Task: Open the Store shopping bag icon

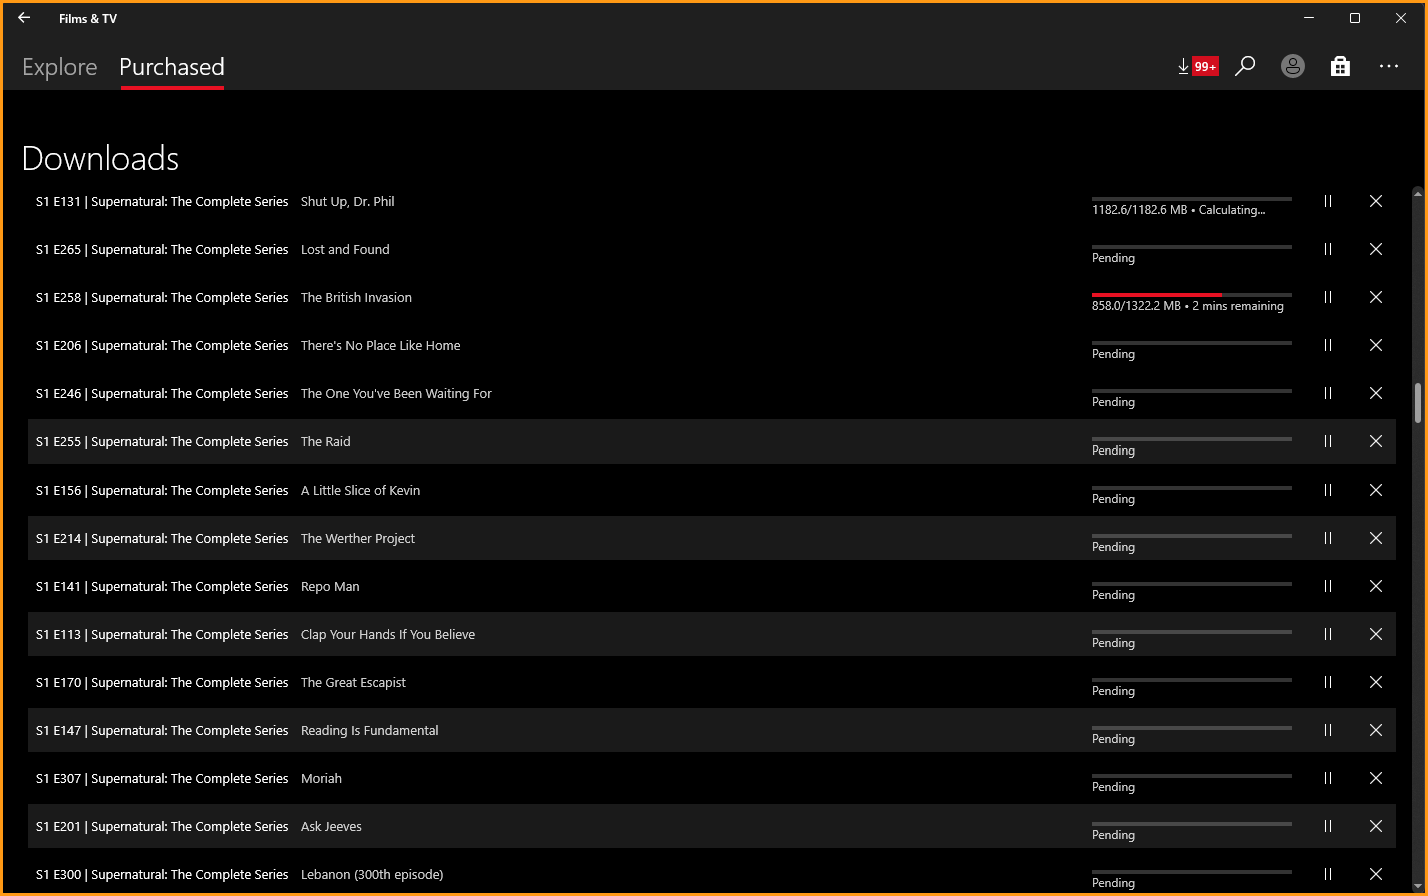Action: (1341, 66)
